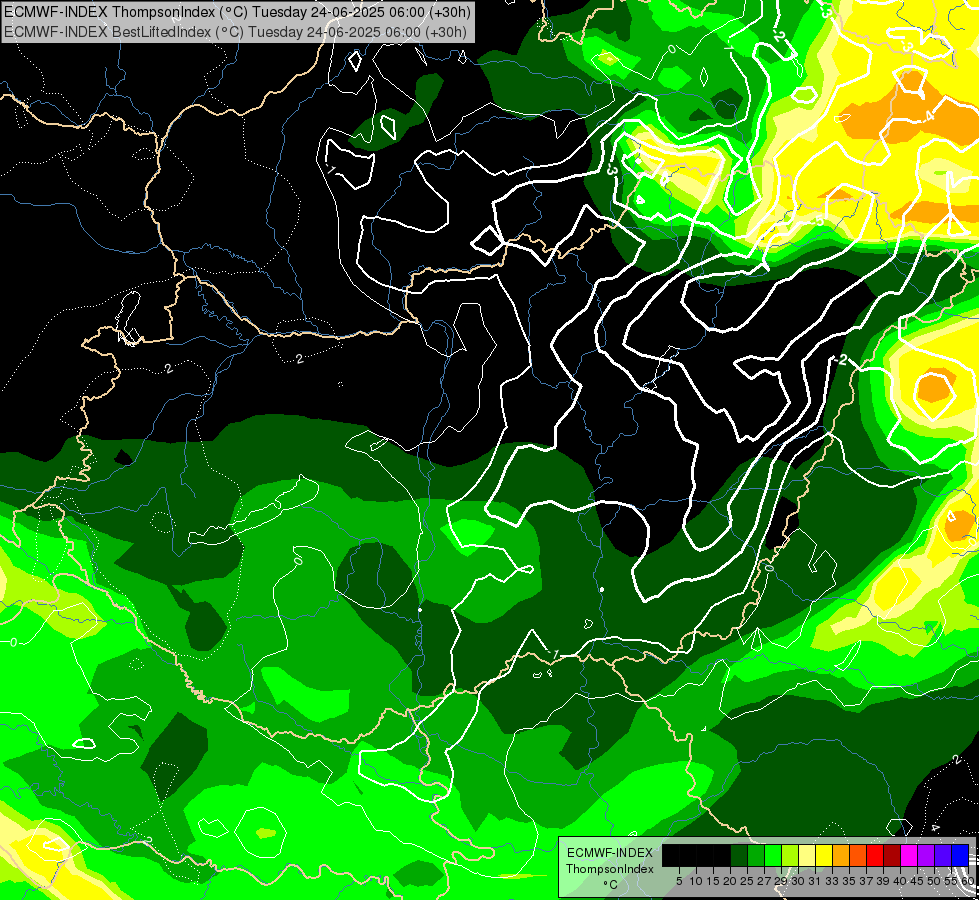Pick the purple 45–50 legend swatch

926,855
